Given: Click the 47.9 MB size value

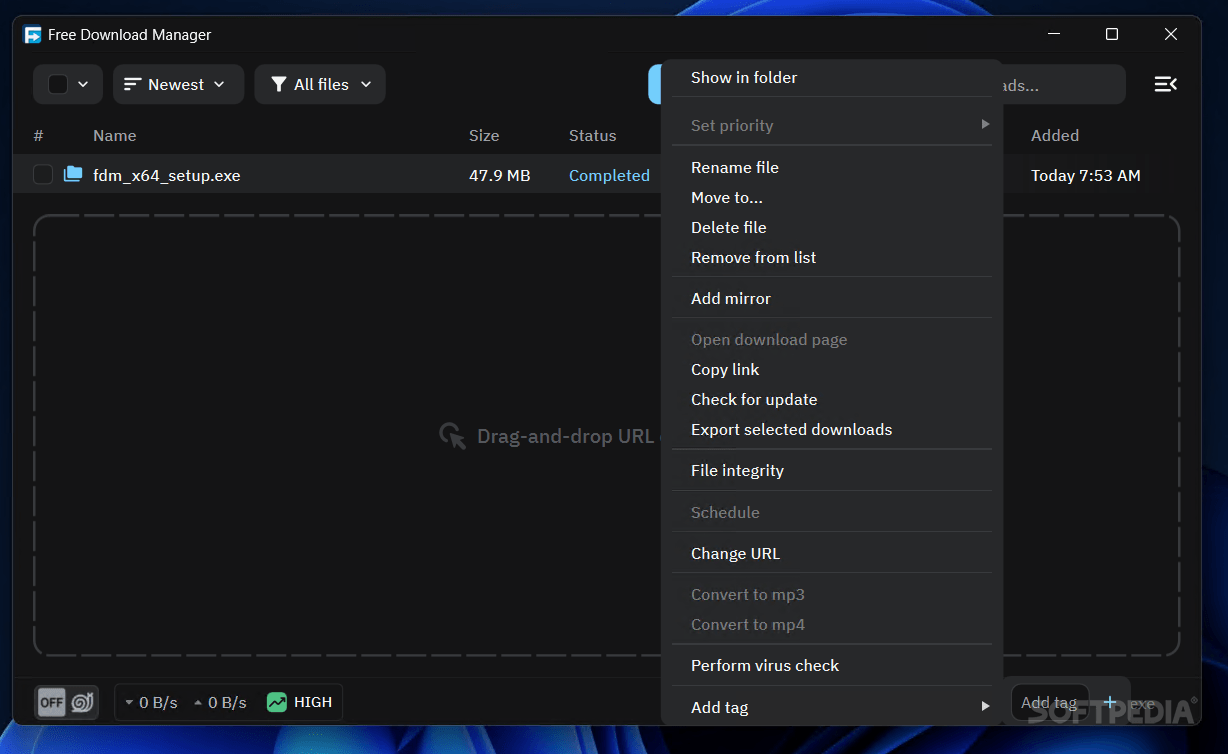Looking at the screenshot, I should coord(500,175).
